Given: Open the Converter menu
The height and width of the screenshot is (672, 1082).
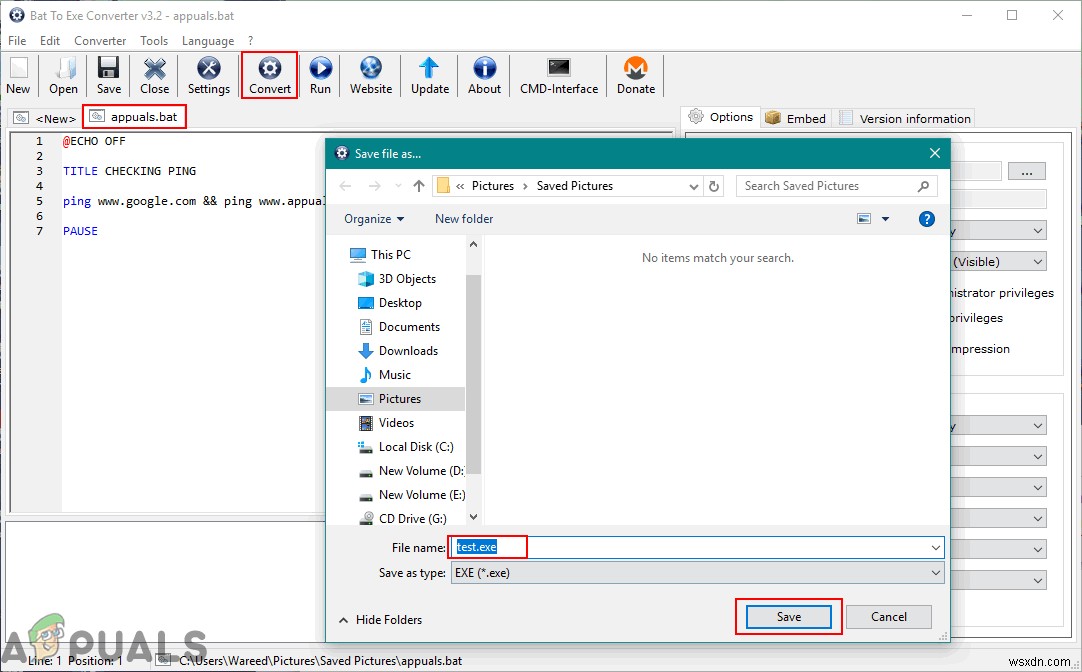Looking at the screenshot, I should click(x=99, y=41).
